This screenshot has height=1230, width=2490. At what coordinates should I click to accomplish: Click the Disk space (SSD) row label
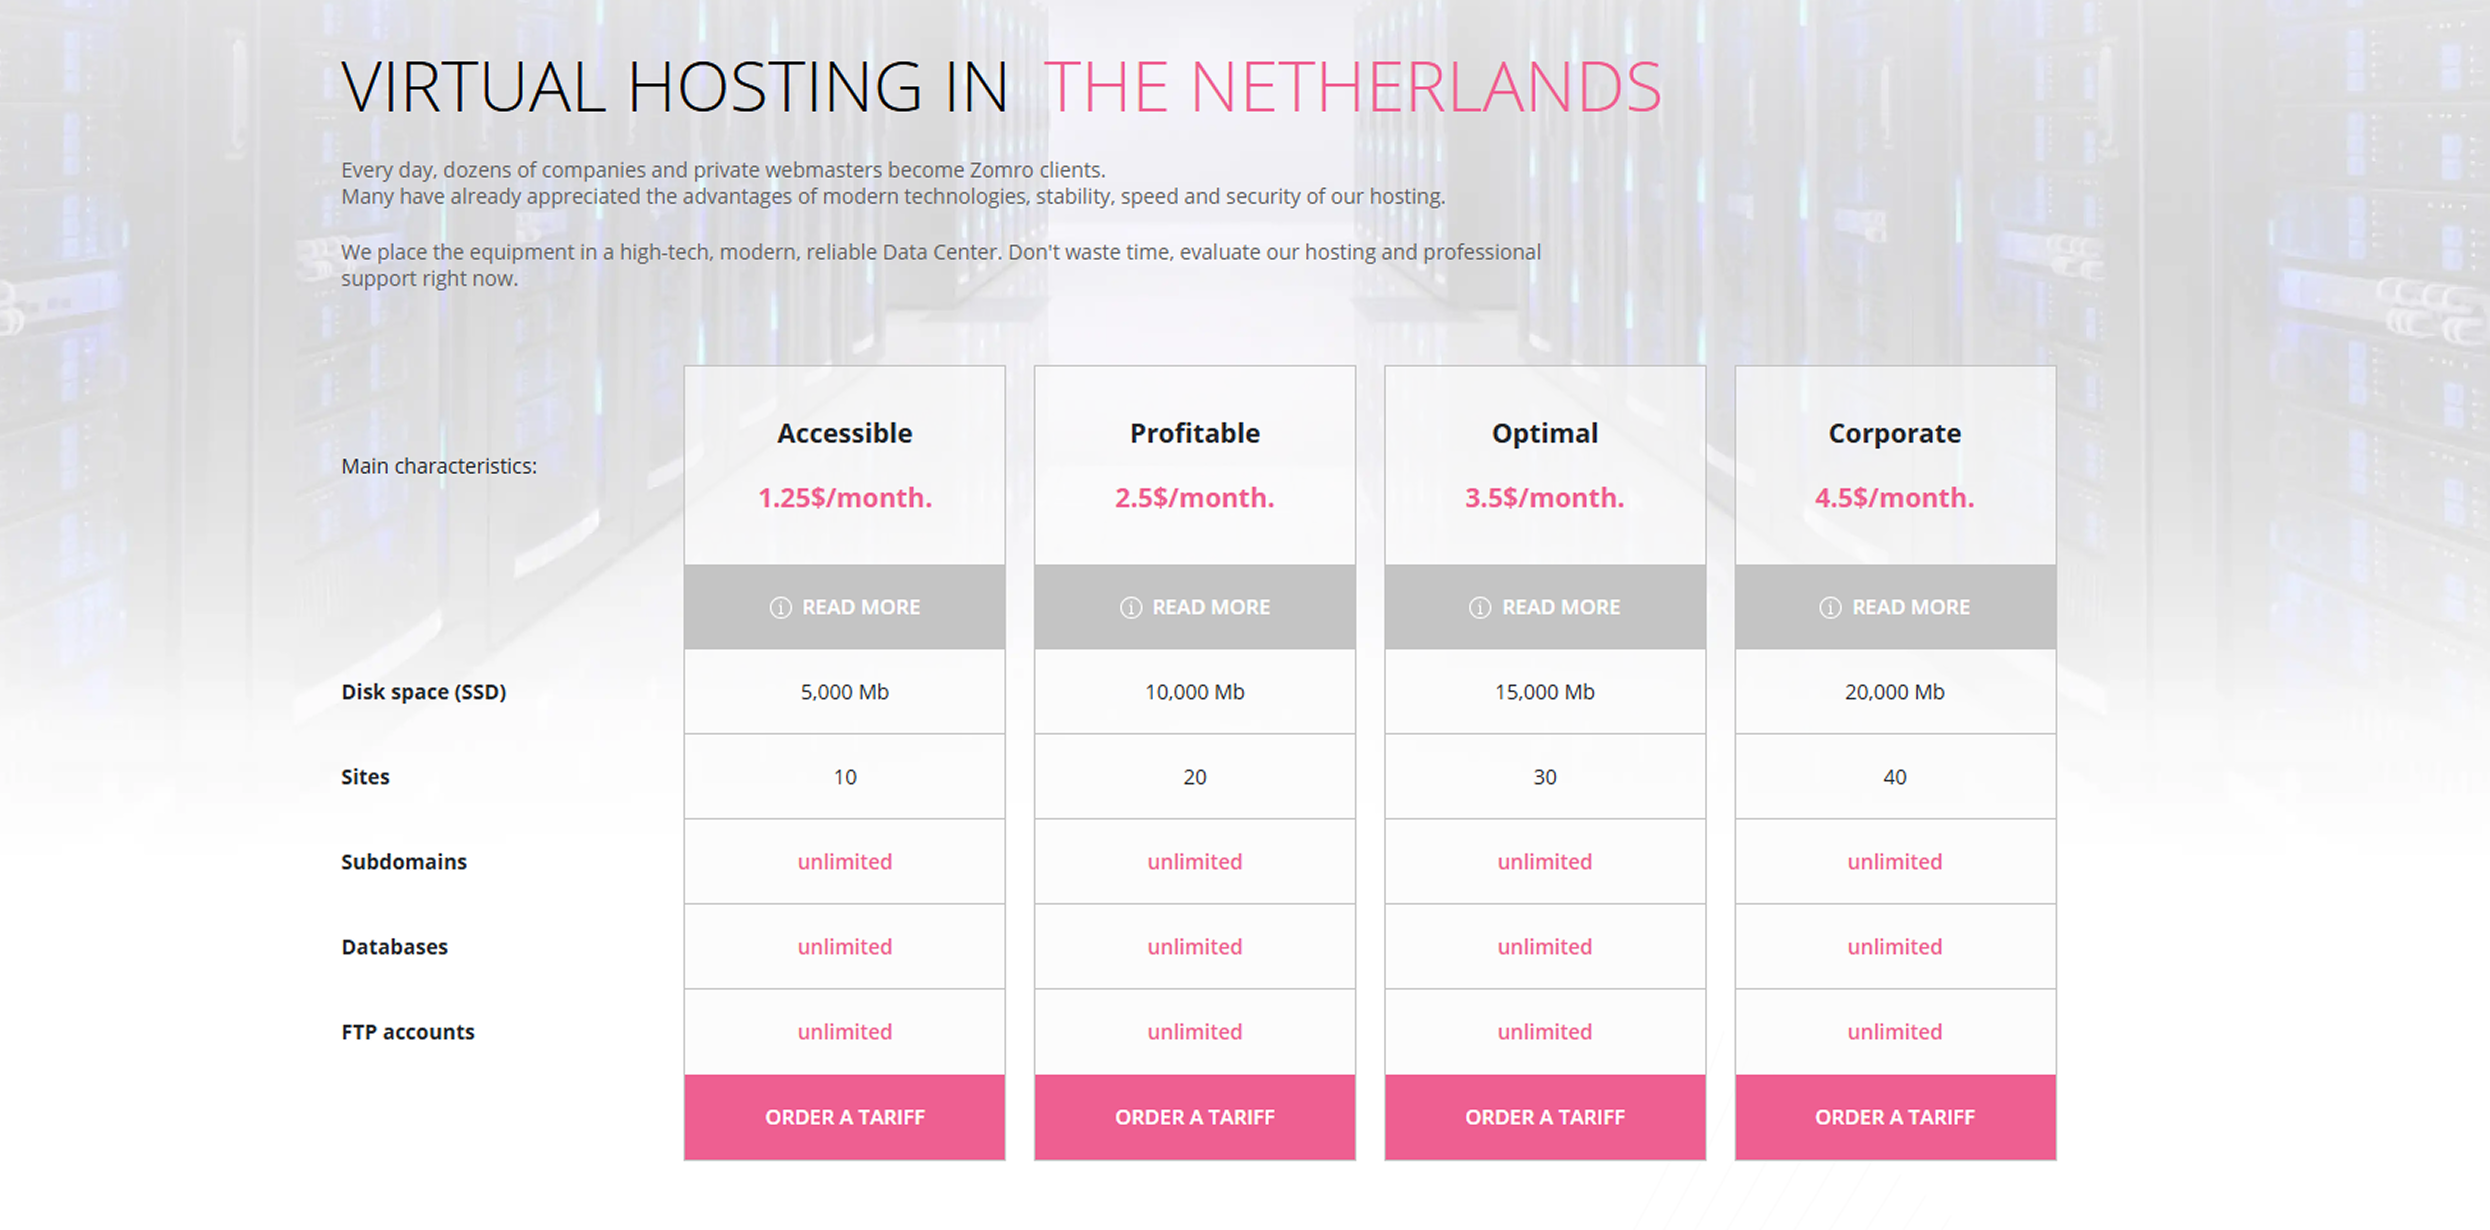click(x=424, y=692)
